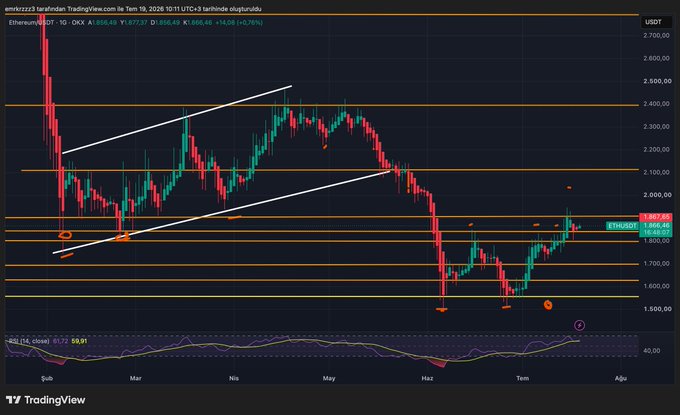Click the 1.600,00 price axis label
The width and height of the screenshot is (680, 415).
657,286
